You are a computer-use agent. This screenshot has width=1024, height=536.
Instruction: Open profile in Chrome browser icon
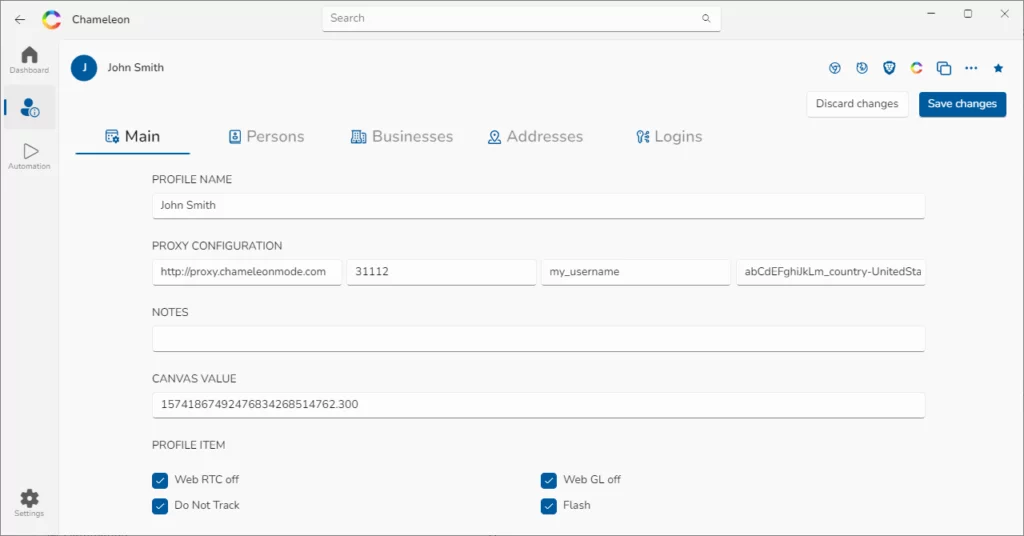835,68
